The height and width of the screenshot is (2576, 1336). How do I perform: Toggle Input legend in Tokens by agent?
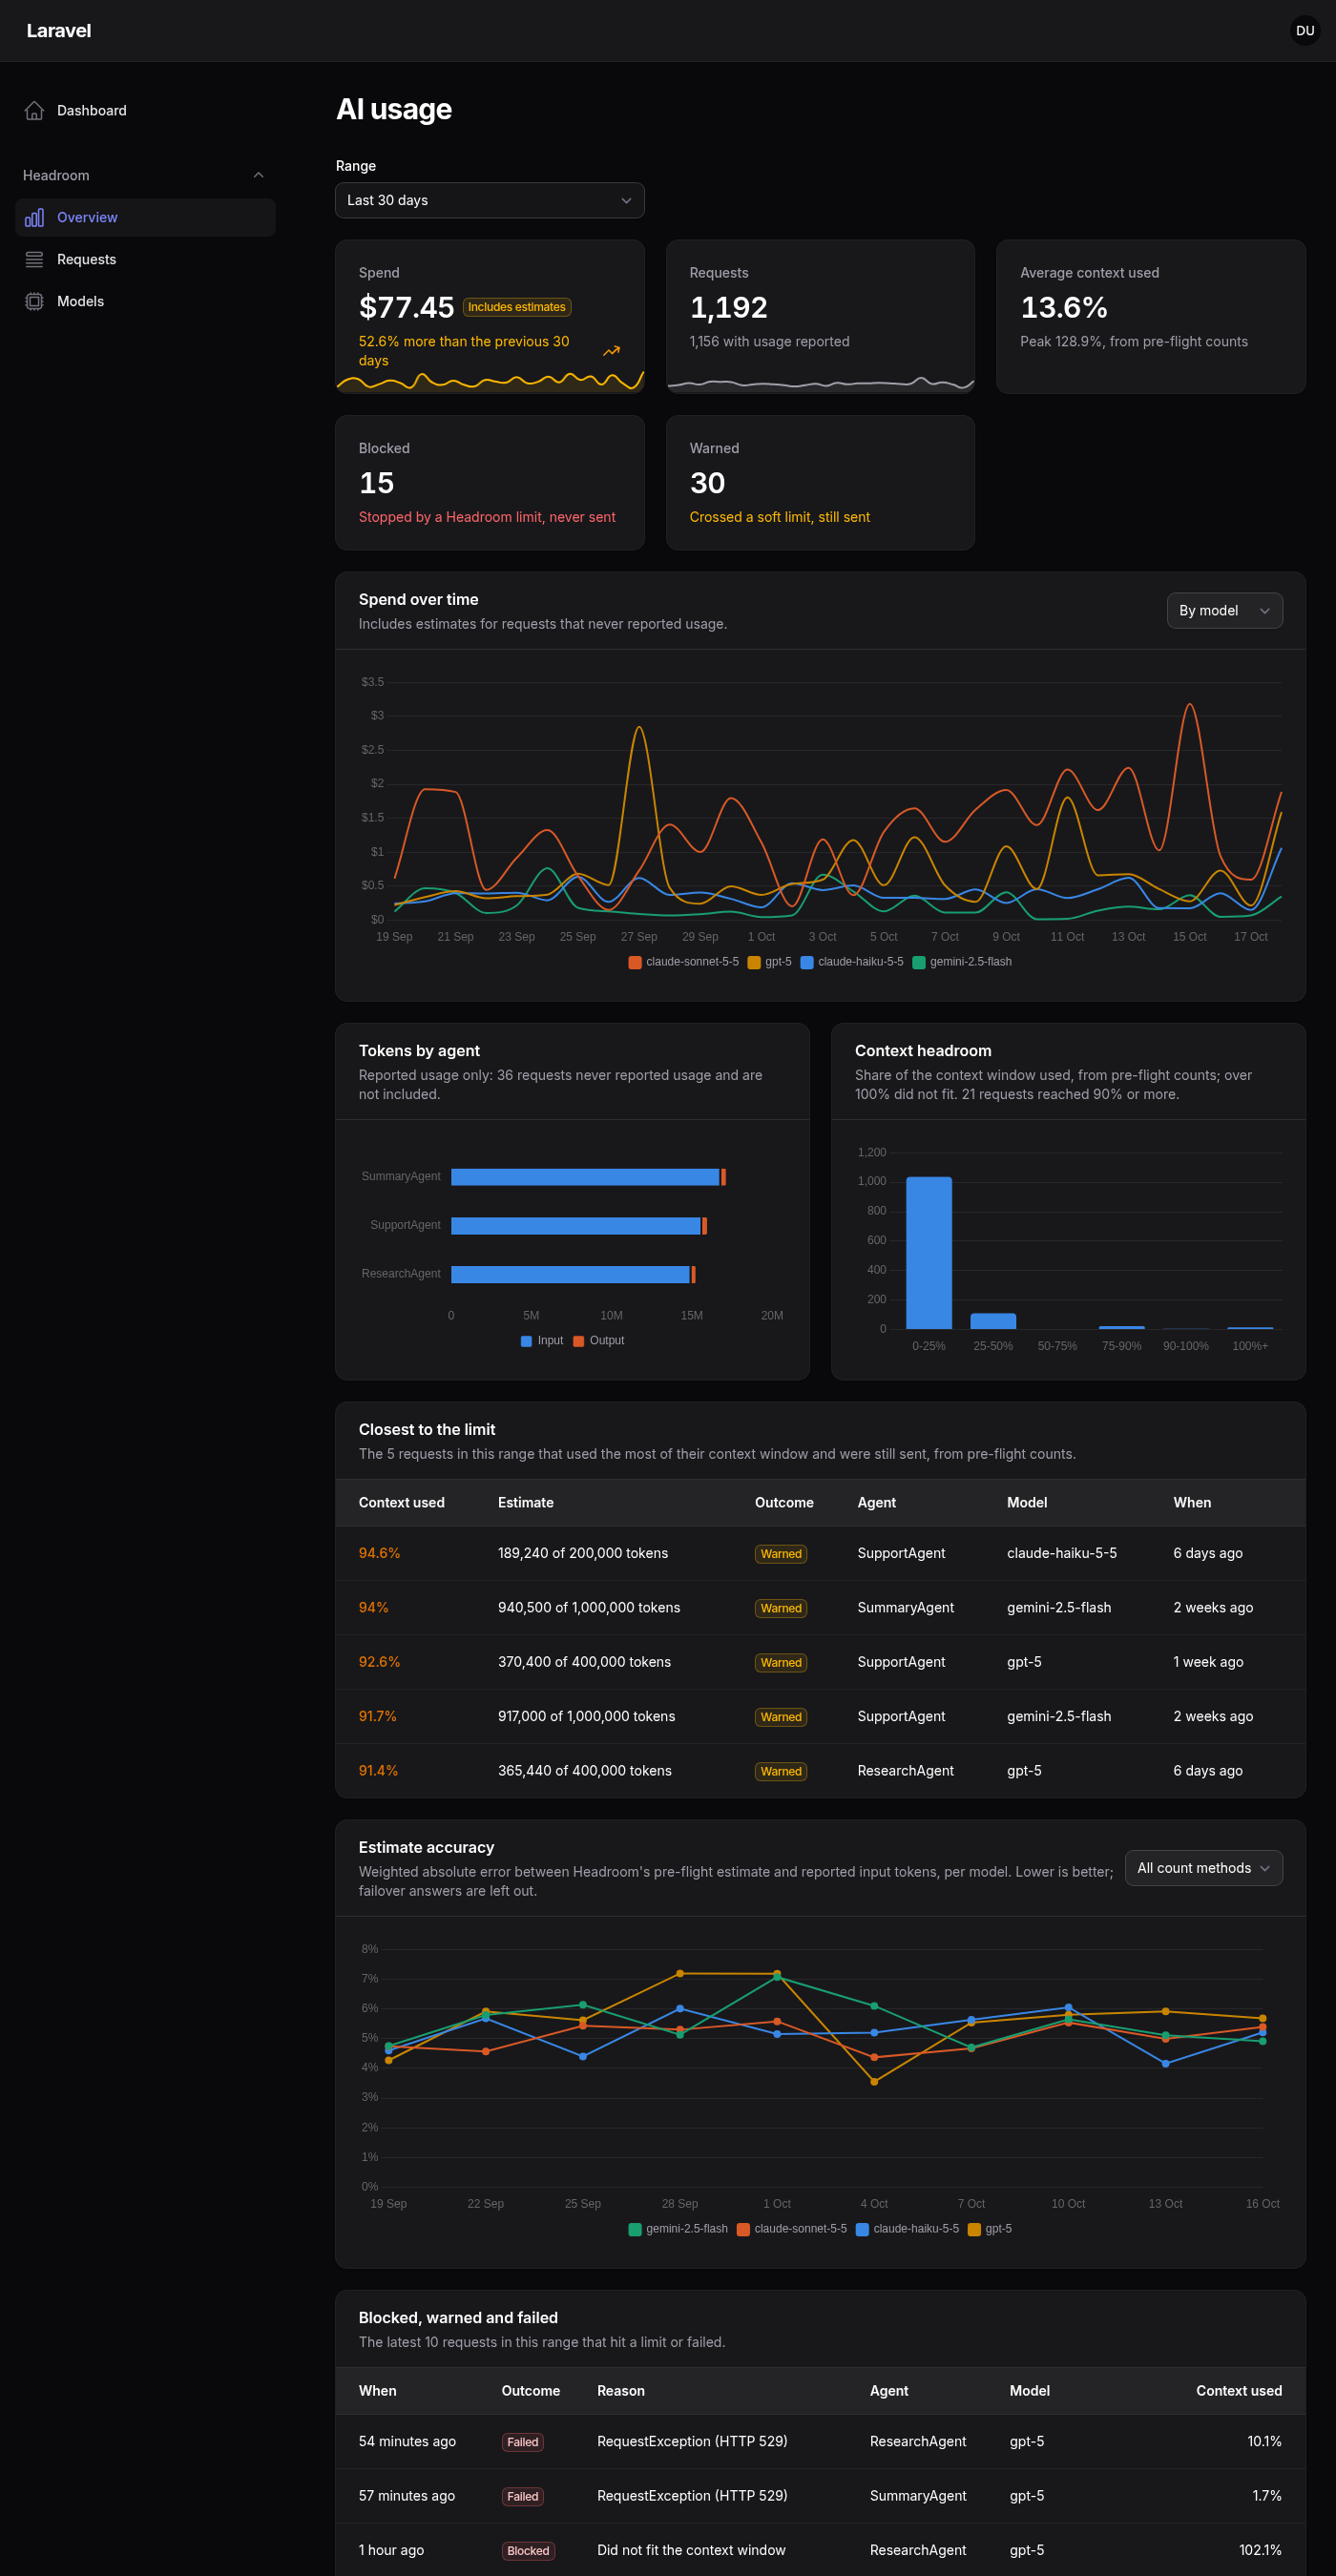pos(542,1341)
